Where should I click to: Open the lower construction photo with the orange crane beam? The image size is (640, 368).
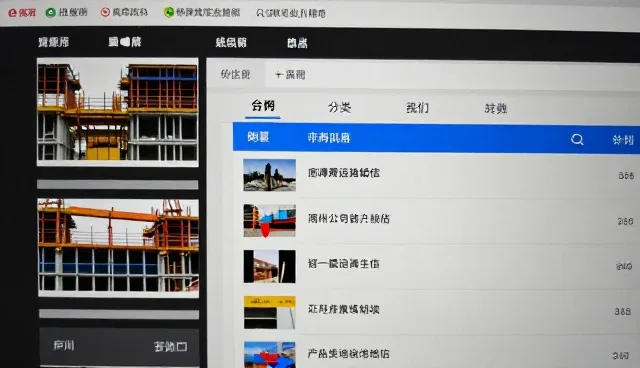pos(118,248)
